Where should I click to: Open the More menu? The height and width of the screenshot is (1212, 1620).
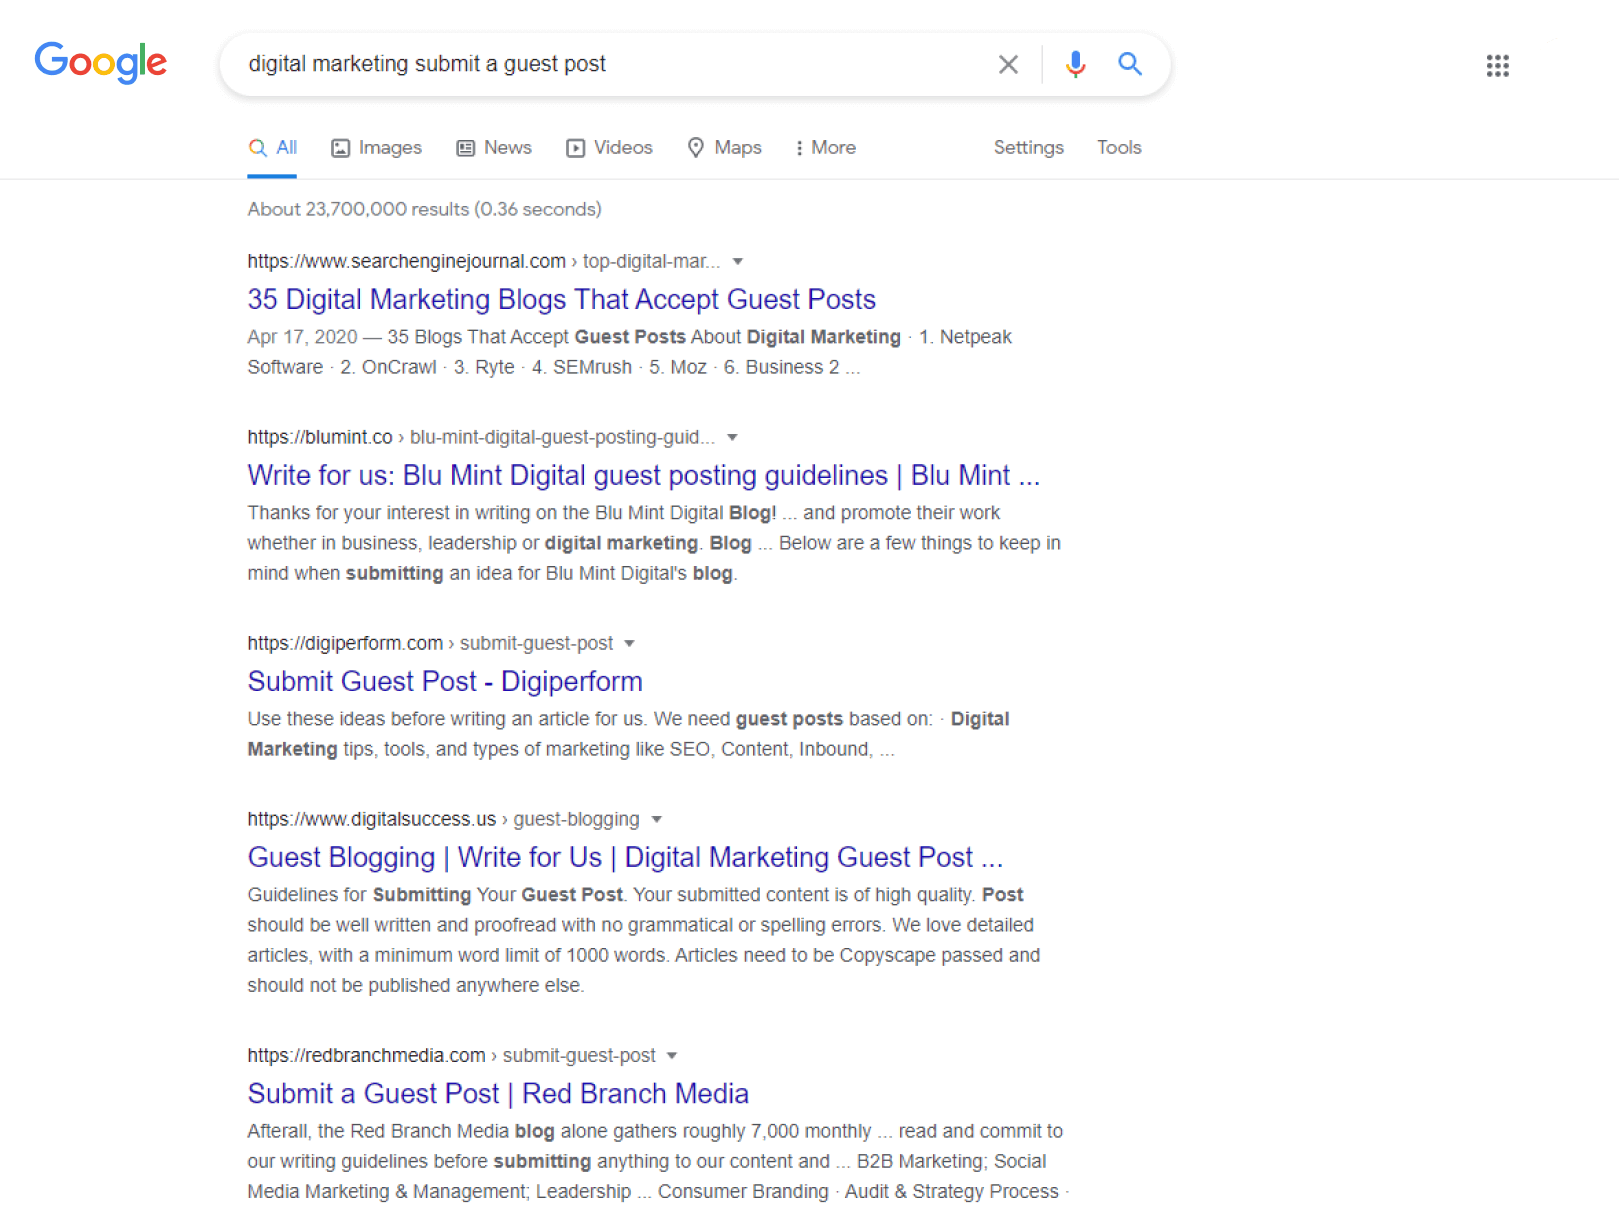point(825,148)
